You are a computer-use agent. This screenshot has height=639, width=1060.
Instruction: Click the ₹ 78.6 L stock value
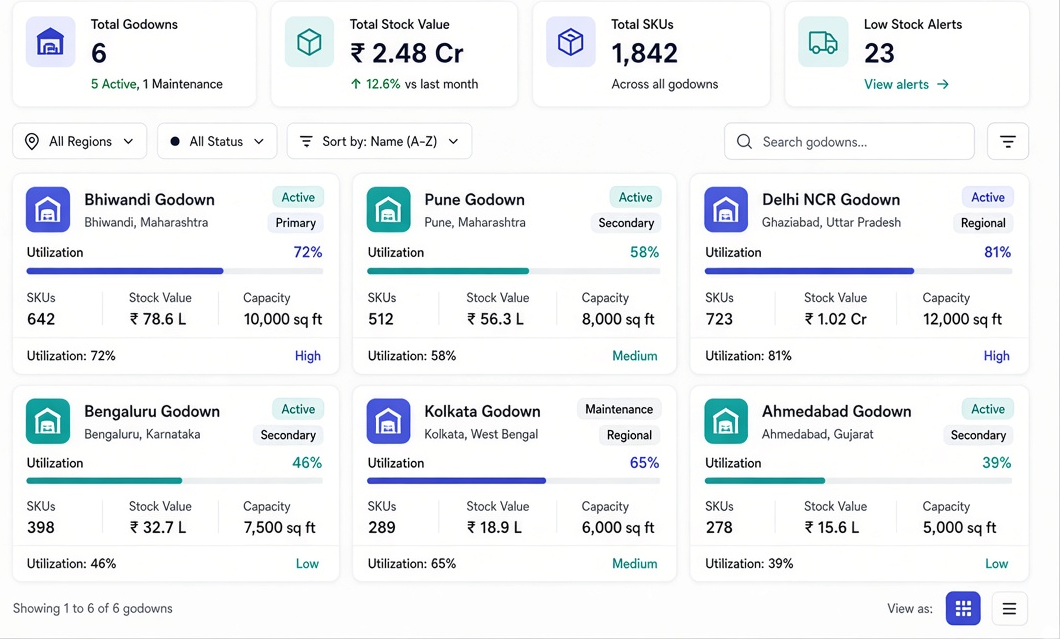tap(158, 319)
